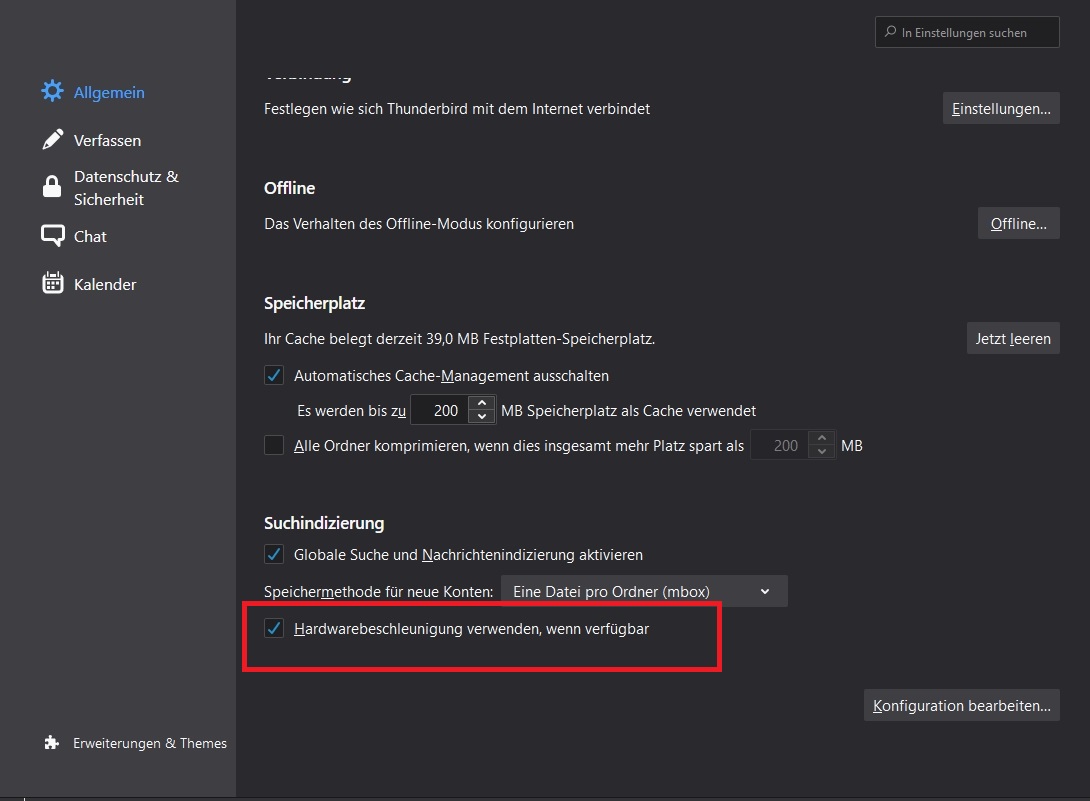Switch to Datenschutz & Sicherheit section
This screenshot has height=801, width=1090.
(126, 188)
